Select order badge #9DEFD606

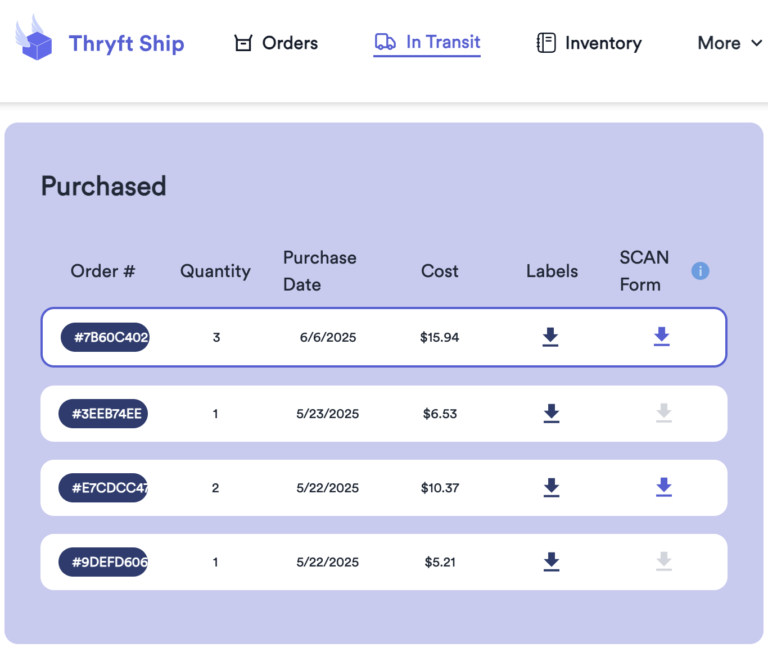(x=103, y=562)
